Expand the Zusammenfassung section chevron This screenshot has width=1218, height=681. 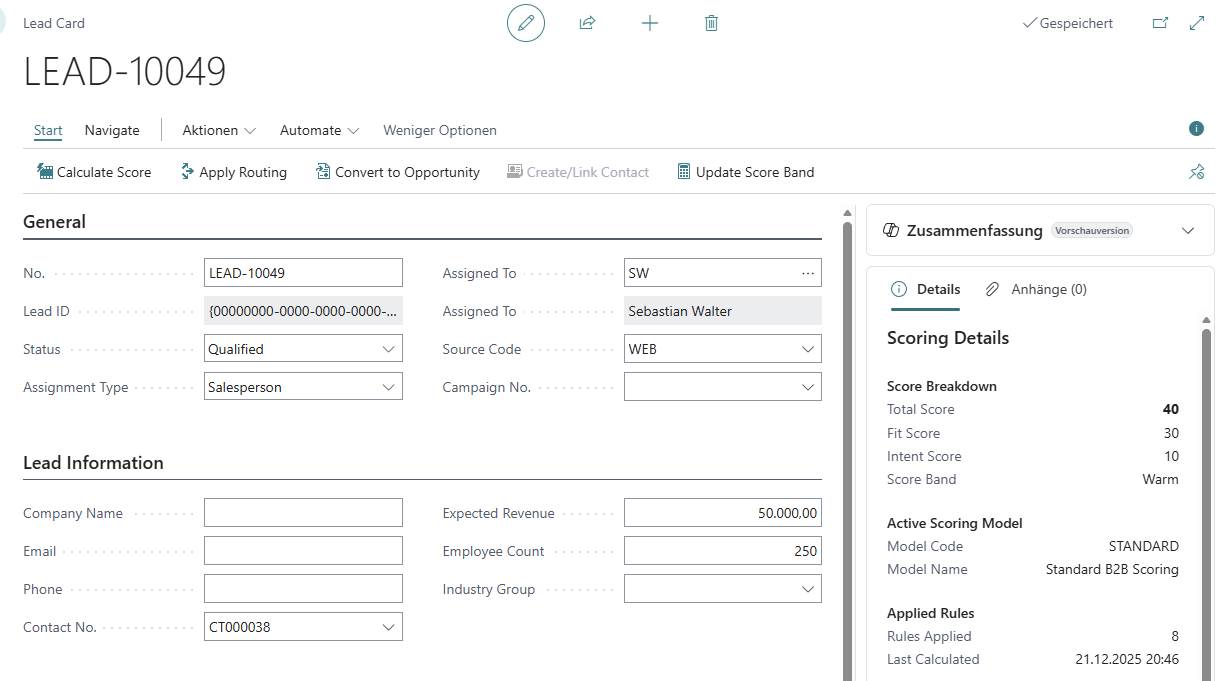(x=1188, y=231)
